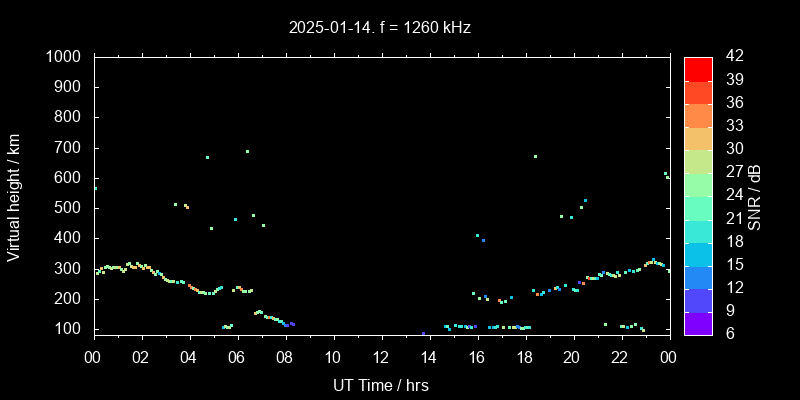This screenshot has height=400, width=800.
Task: Click the 'SNR / dB' colorbar label
Action: click(755, 195)
